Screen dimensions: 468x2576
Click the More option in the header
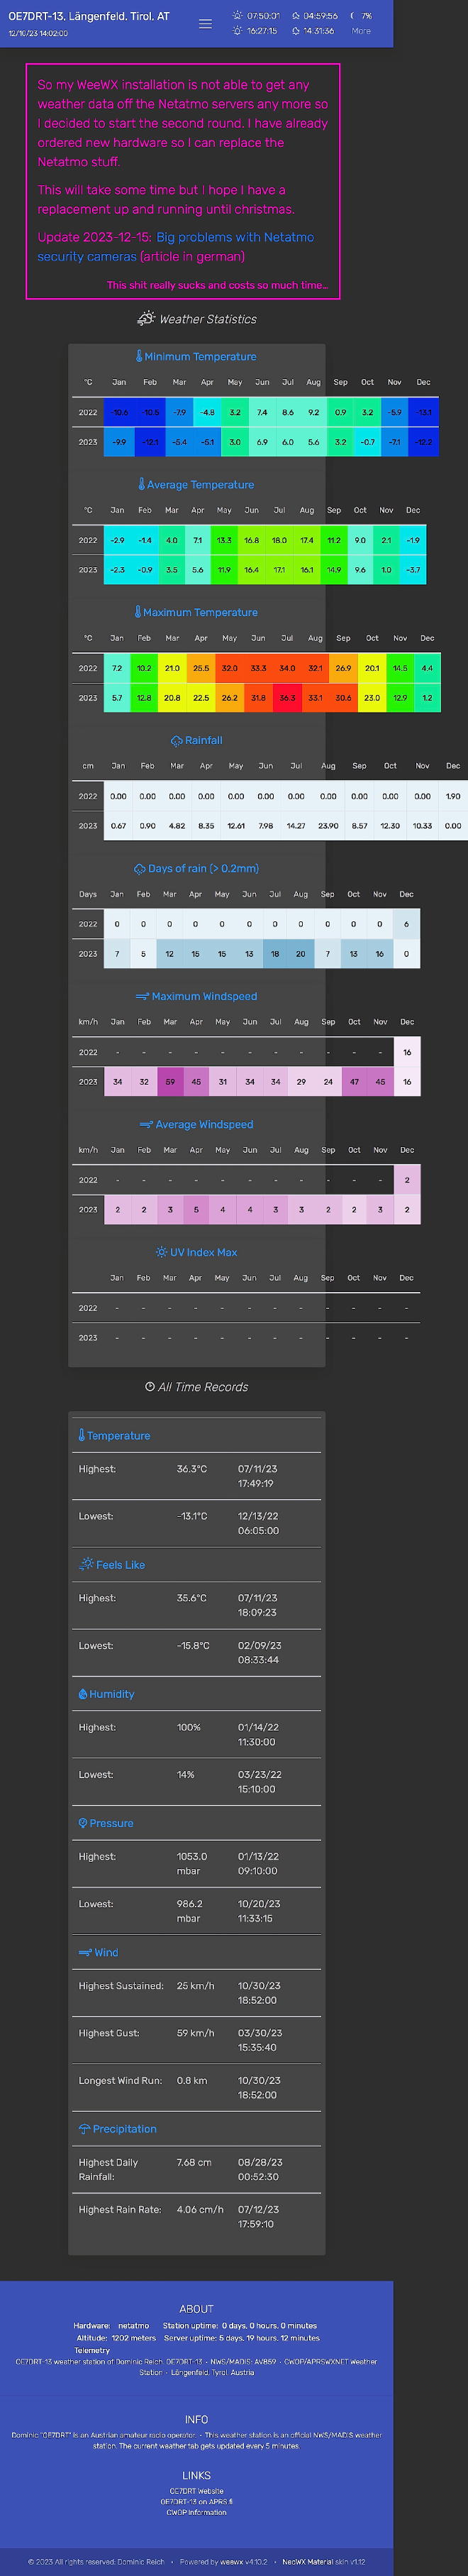pyautogui.click(x=361, y=31)
